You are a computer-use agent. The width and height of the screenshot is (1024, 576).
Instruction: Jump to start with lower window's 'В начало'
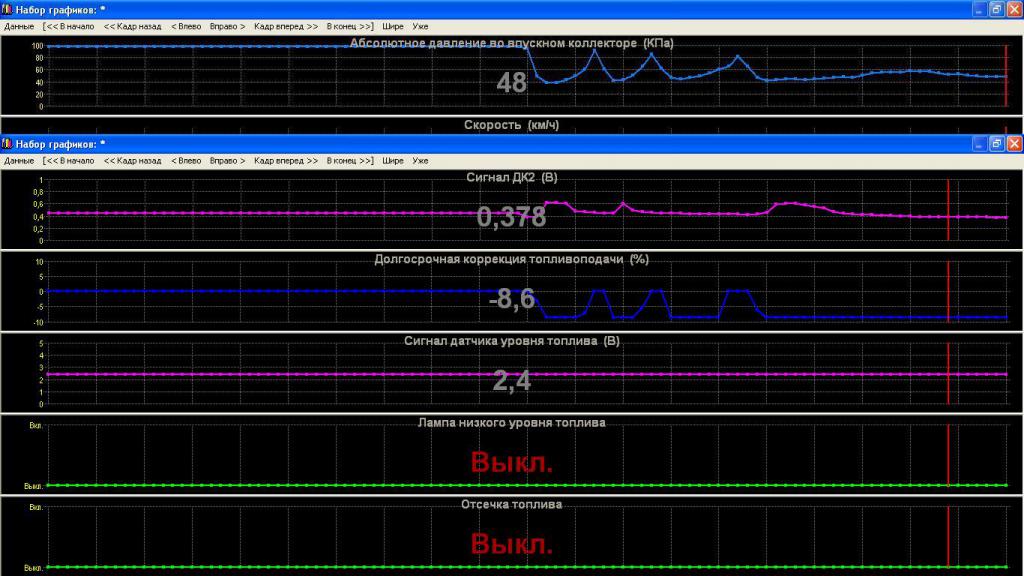(69, 160)
